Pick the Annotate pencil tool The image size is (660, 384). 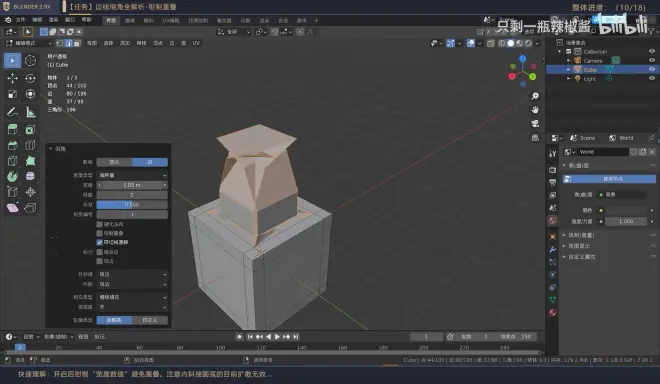[x=13, y=112]
